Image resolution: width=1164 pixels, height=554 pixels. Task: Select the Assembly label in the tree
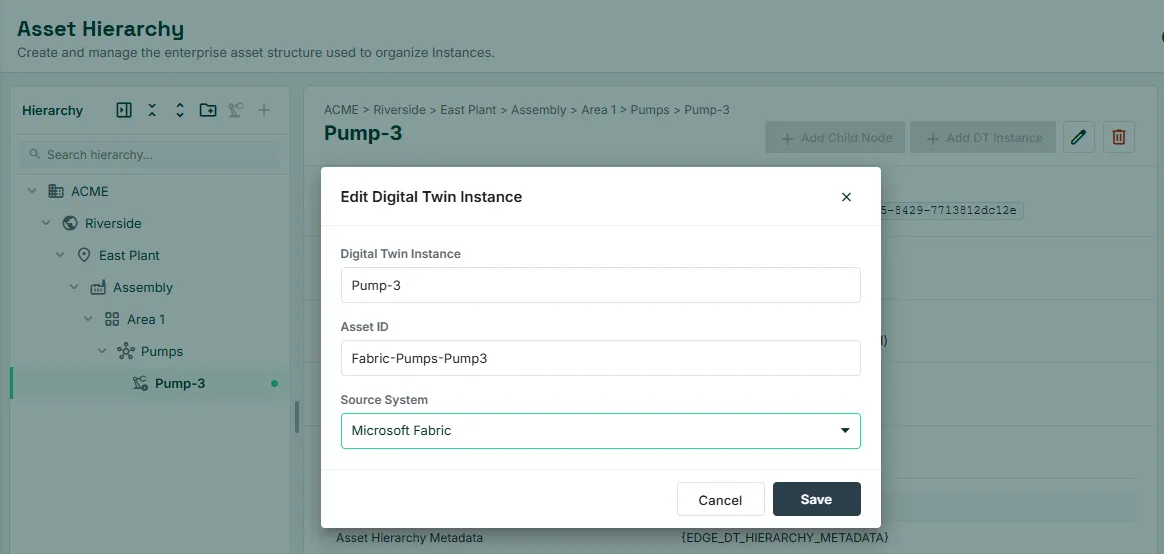tap(143, 287)
